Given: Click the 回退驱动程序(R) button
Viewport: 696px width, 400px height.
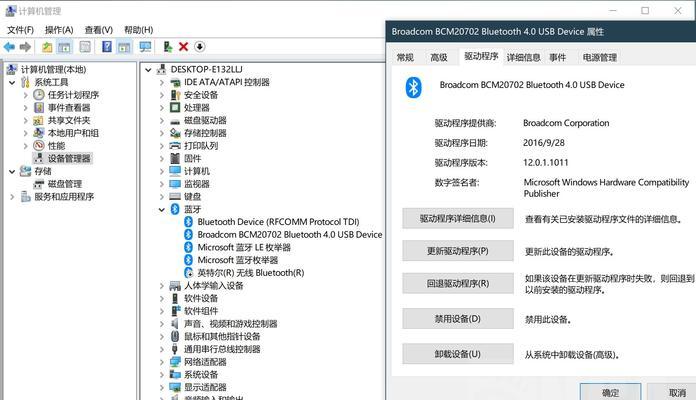Looking at the screenshot, I should tap(458, 283).
